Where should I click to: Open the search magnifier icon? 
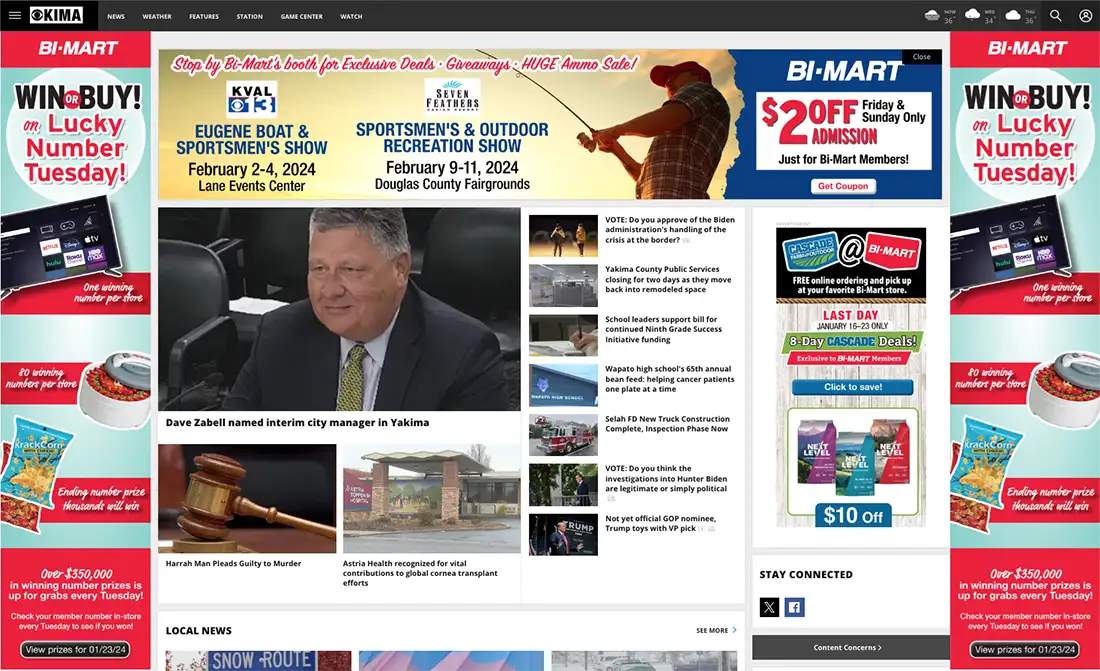tap(1055, 15)
